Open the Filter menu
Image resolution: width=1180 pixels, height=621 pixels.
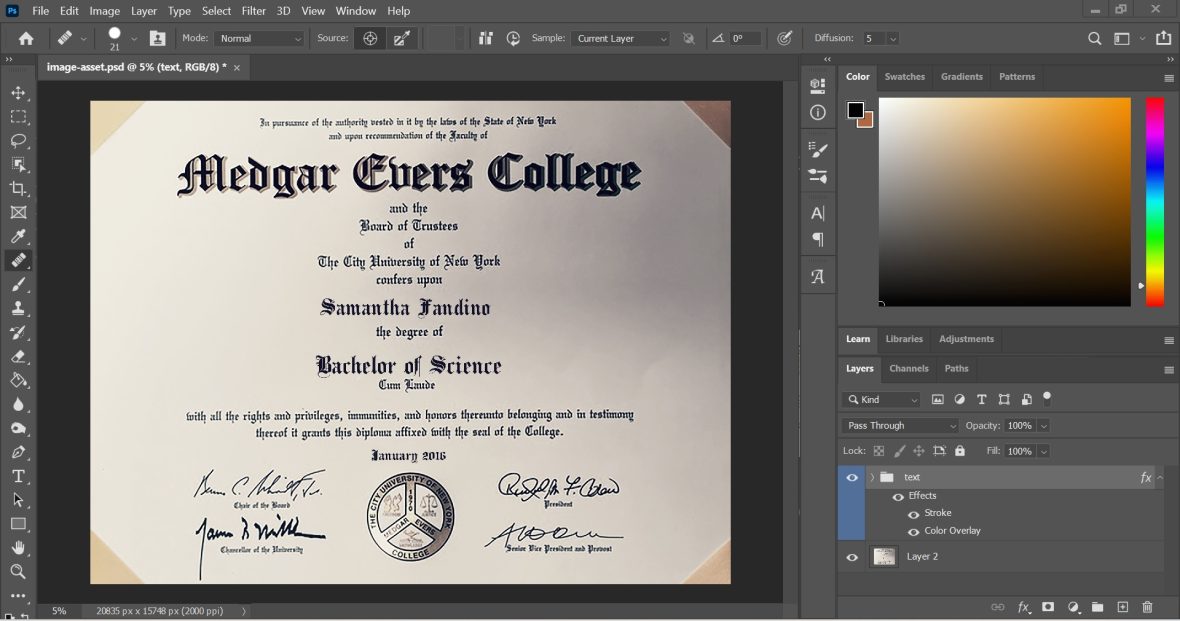254,11
